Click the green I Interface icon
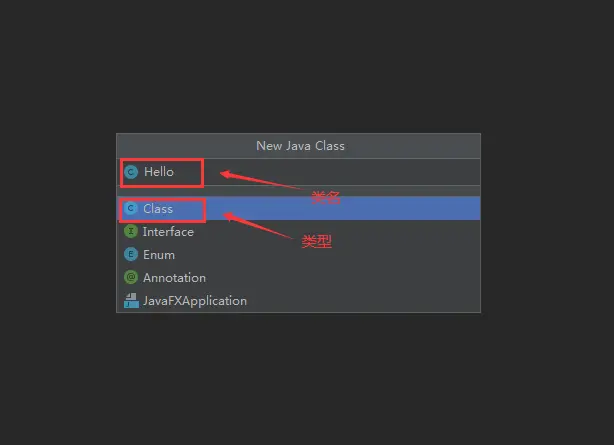The image size is (614, 445). pos(131,232)
